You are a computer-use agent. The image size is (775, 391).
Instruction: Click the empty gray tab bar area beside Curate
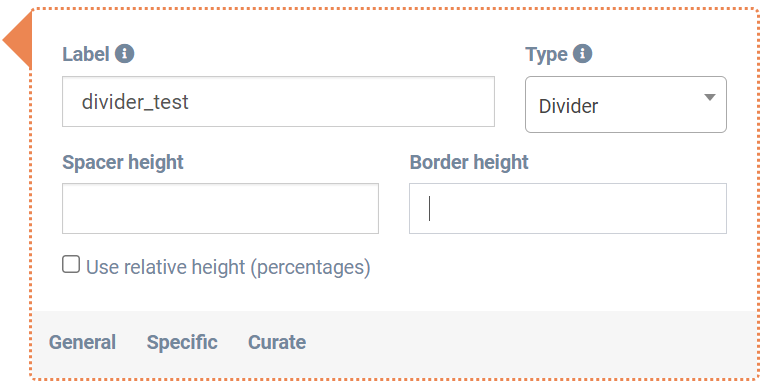[x=531, y=342]
